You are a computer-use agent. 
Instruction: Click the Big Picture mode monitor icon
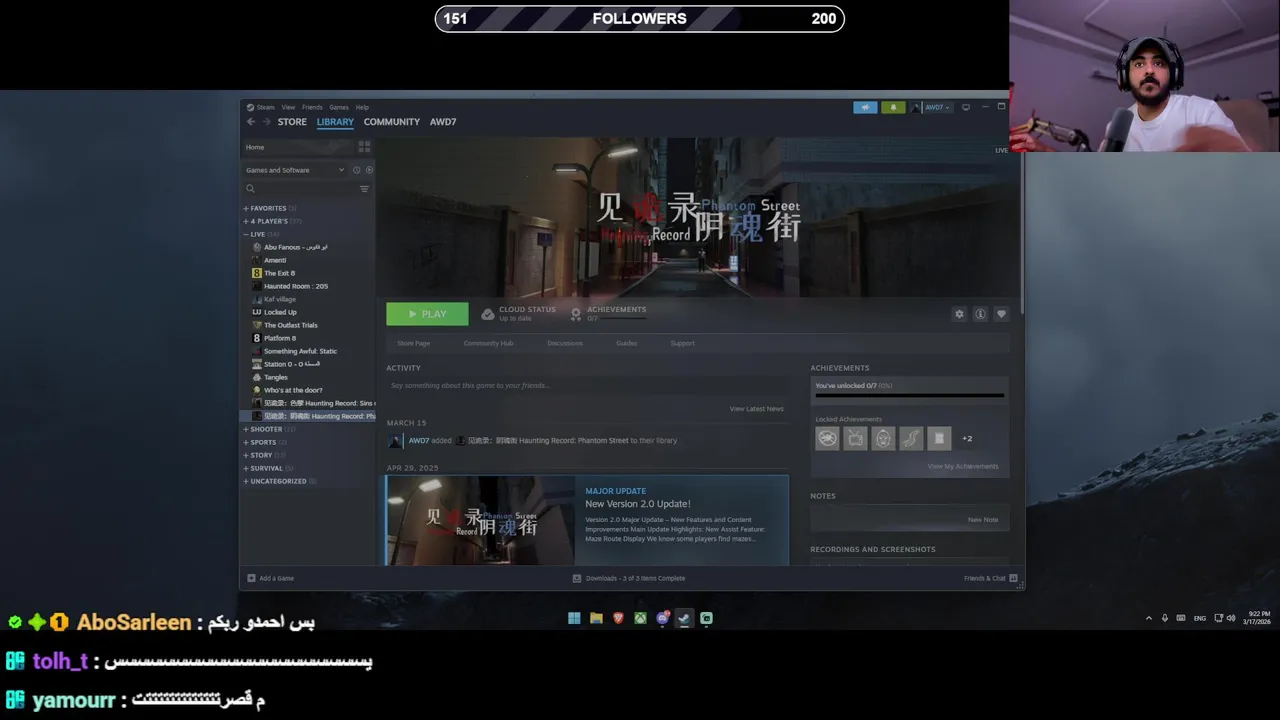tap(966, 107)
